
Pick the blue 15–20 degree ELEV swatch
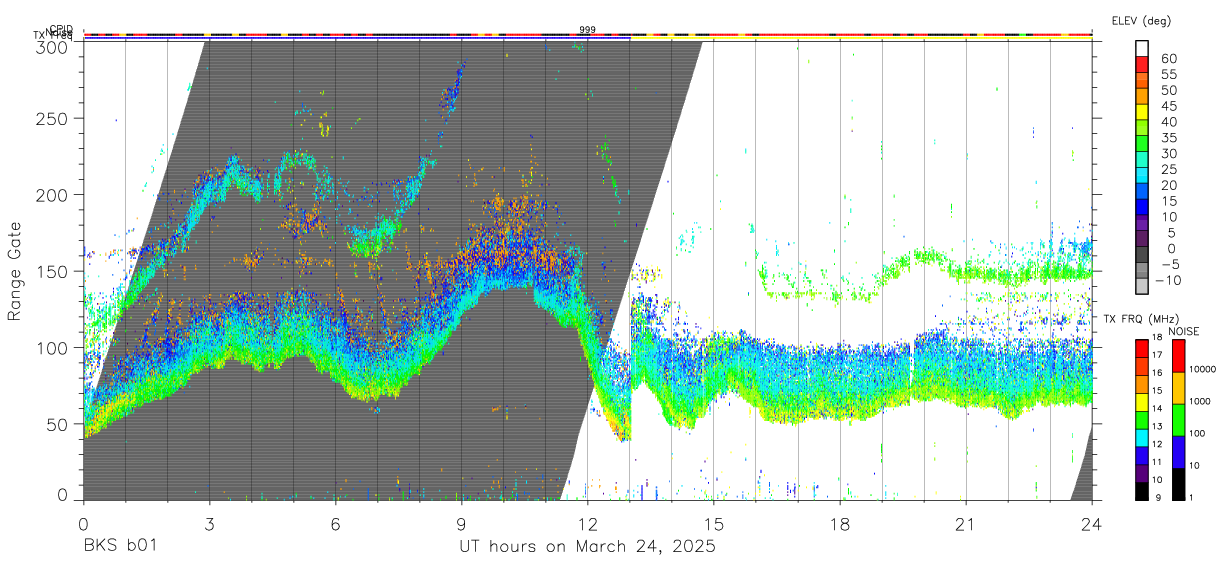tap(1143, 193)
